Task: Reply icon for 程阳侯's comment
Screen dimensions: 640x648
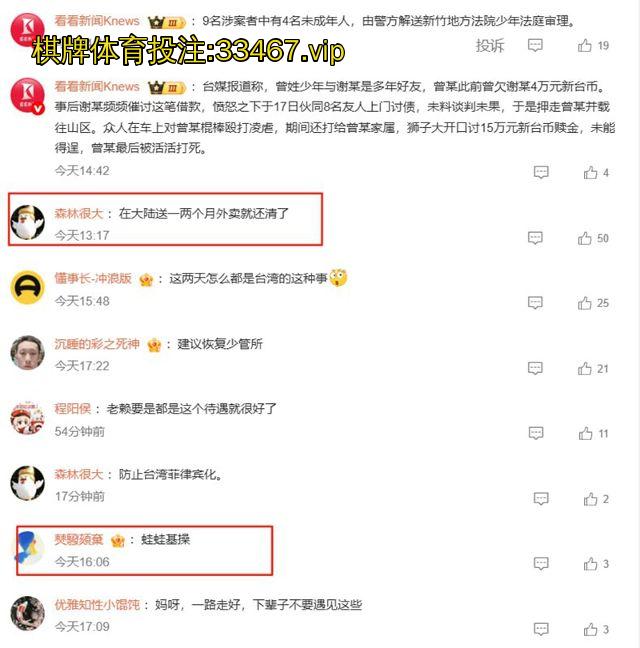Action: (x=536, y=434)
